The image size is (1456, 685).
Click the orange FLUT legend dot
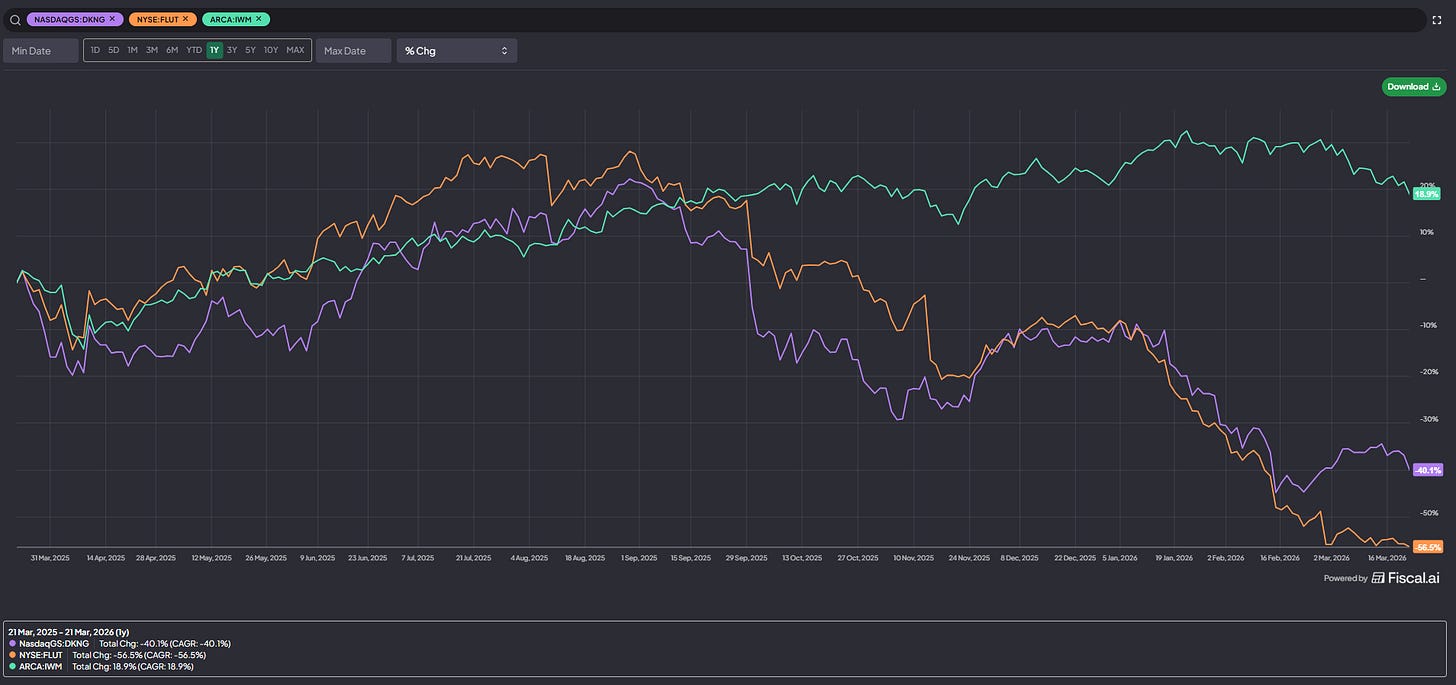11,654
